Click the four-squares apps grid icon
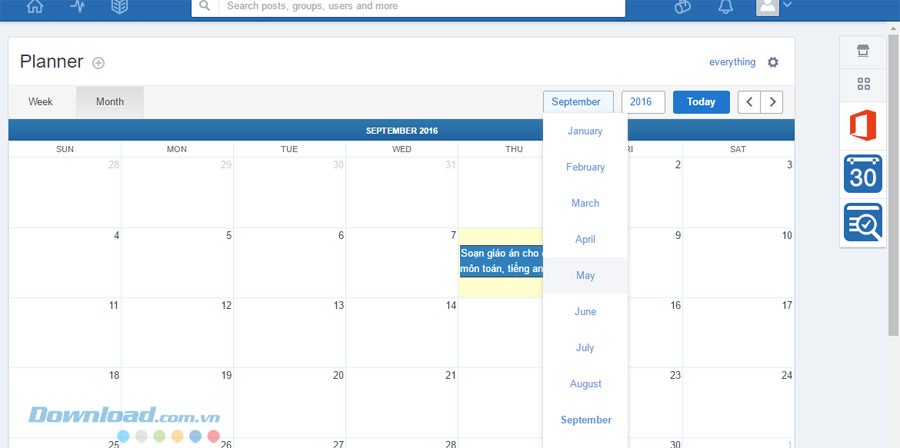Viewport: 900px width, 448px height. 863,84
